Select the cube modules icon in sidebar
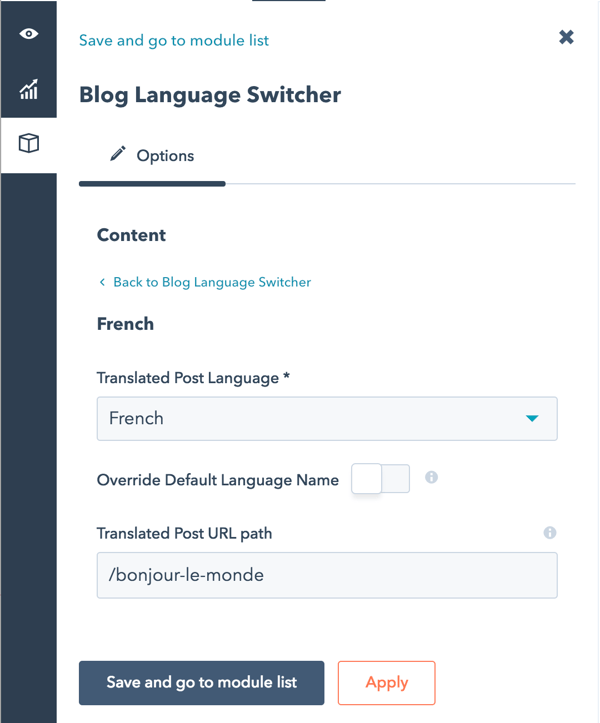Viewport: 600px width, 723px height. [x=29, y=144]
